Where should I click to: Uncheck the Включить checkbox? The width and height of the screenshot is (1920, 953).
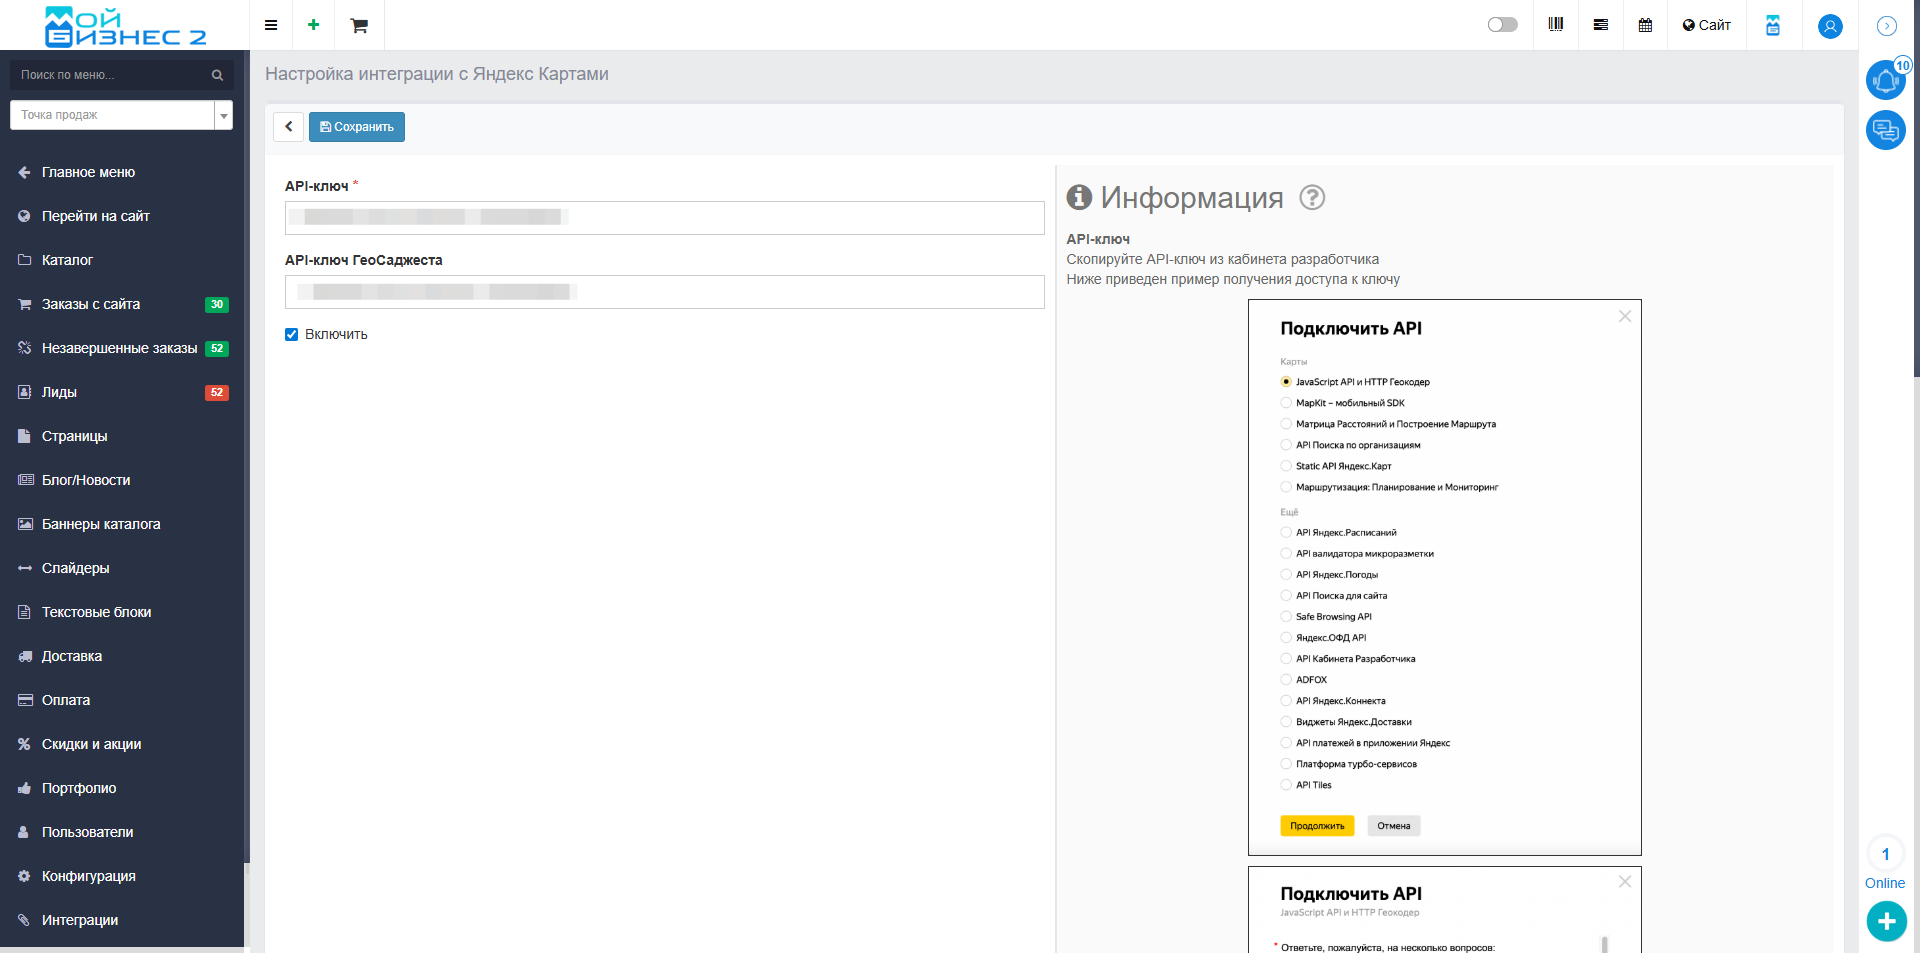(x=292, y=335)
